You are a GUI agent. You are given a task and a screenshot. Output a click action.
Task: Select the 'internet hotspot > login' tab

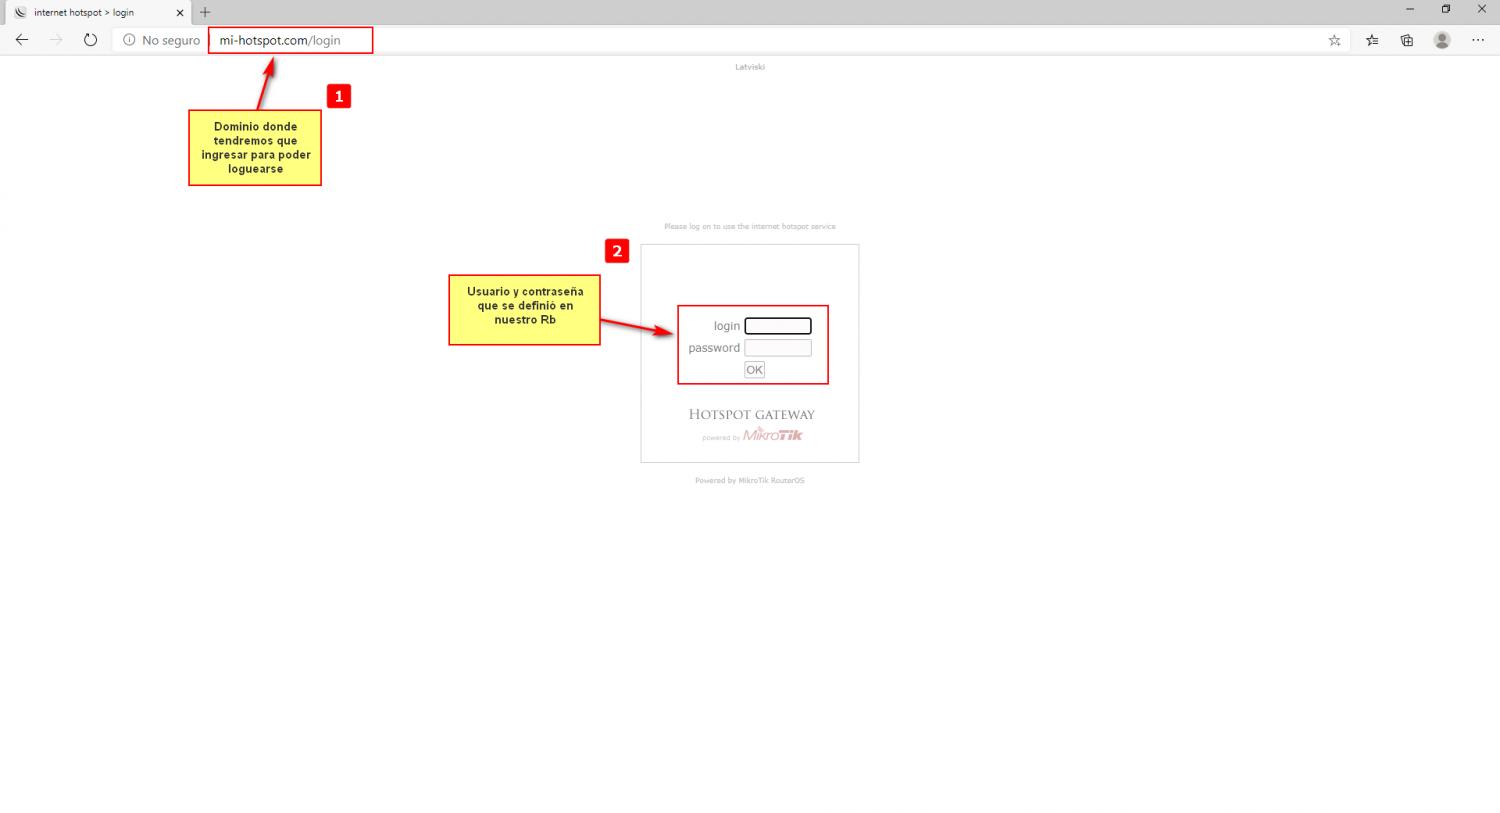click(97, 12)
